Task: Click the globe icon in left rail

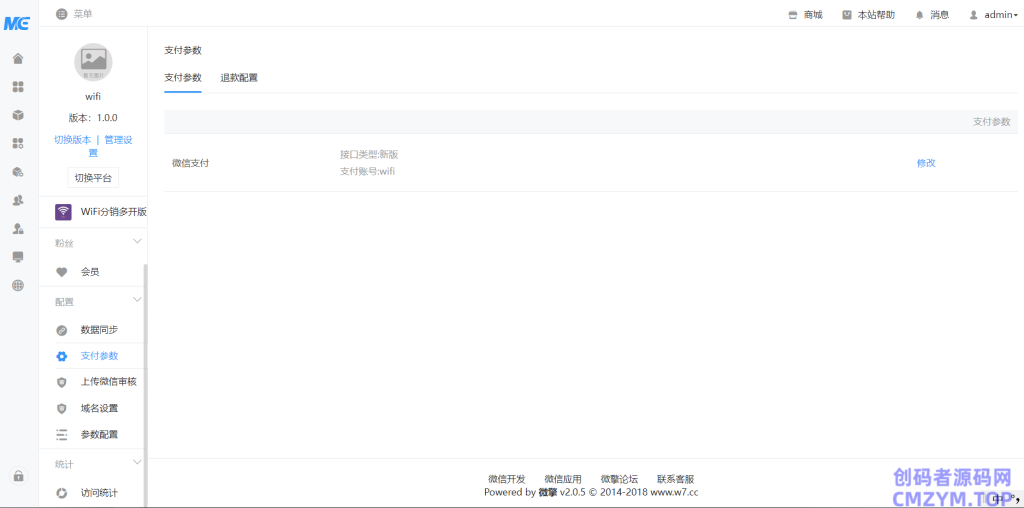Action: (18, 285)
